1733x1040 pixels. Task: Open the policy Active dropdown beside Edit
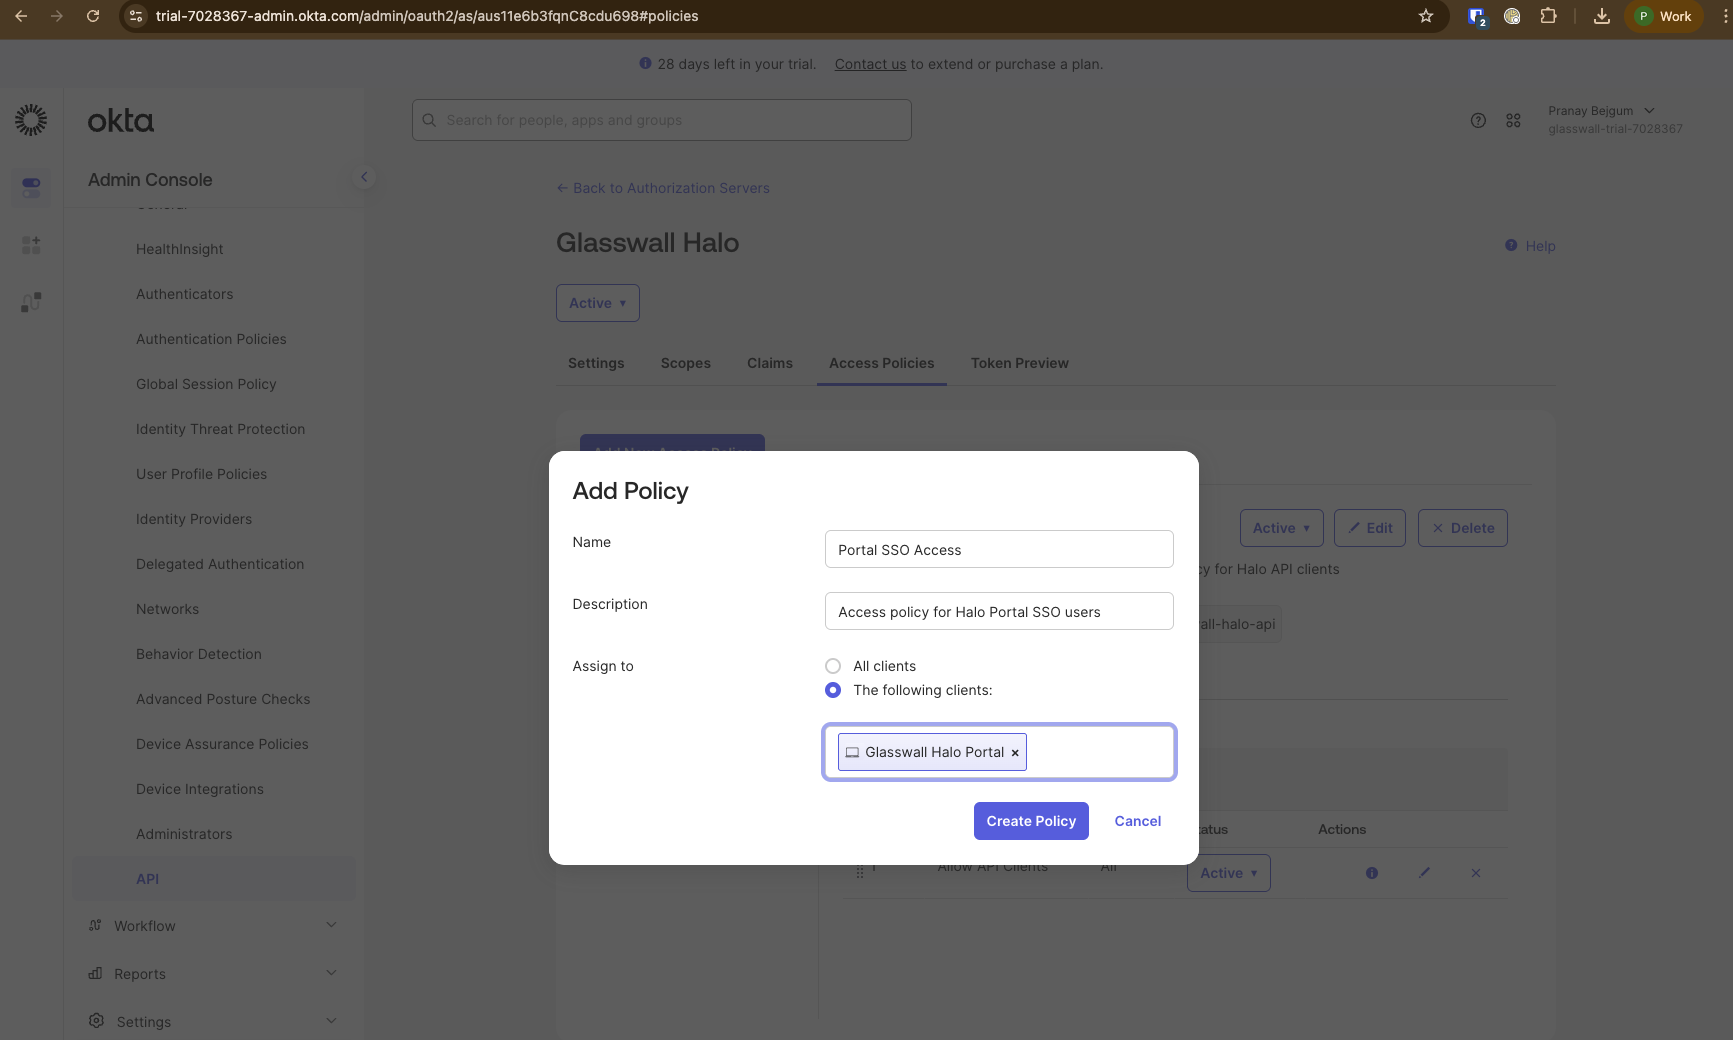tap(1281, 528)
